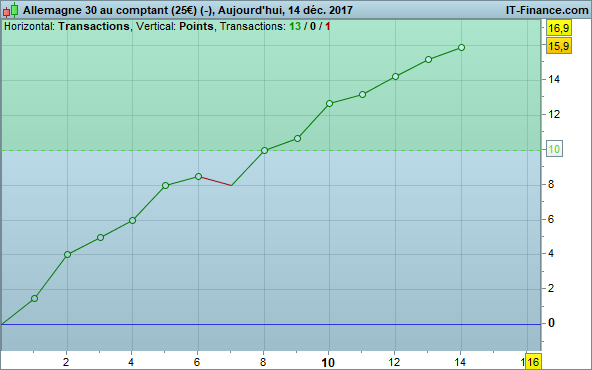Select the data point at transaction 3
The height and width of the screenshot is (370, 592).
(100, 237)
